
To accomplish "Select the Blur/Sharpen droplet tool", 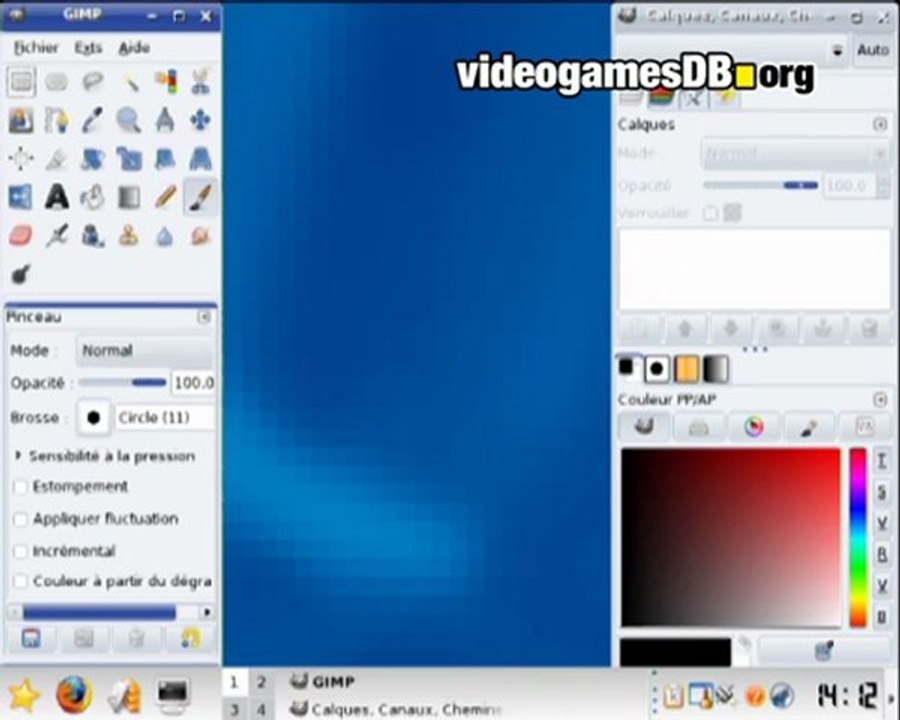I will [x=165, y=236].
